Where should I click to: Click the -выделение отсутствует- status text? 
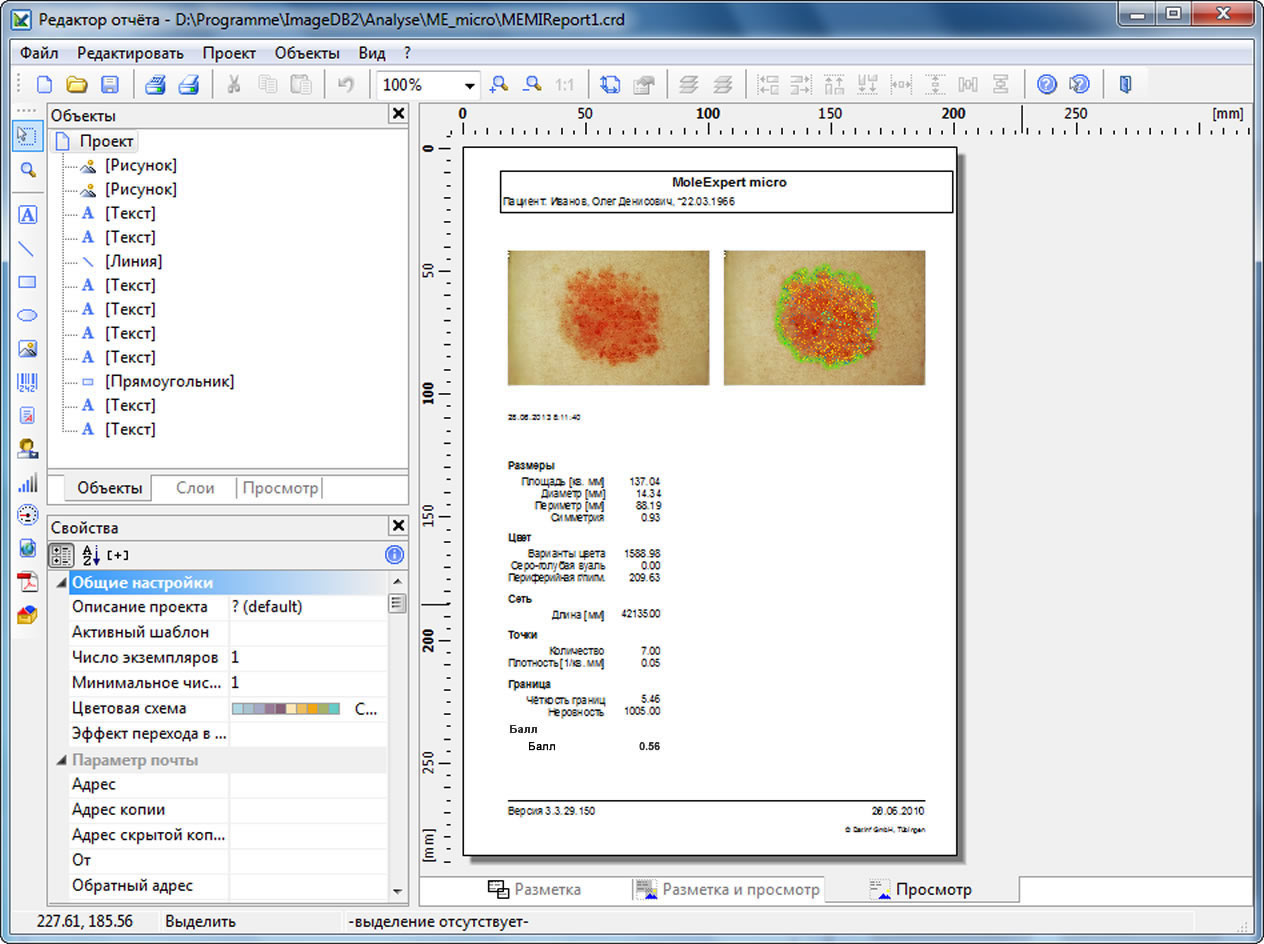[x=439, y=922]
